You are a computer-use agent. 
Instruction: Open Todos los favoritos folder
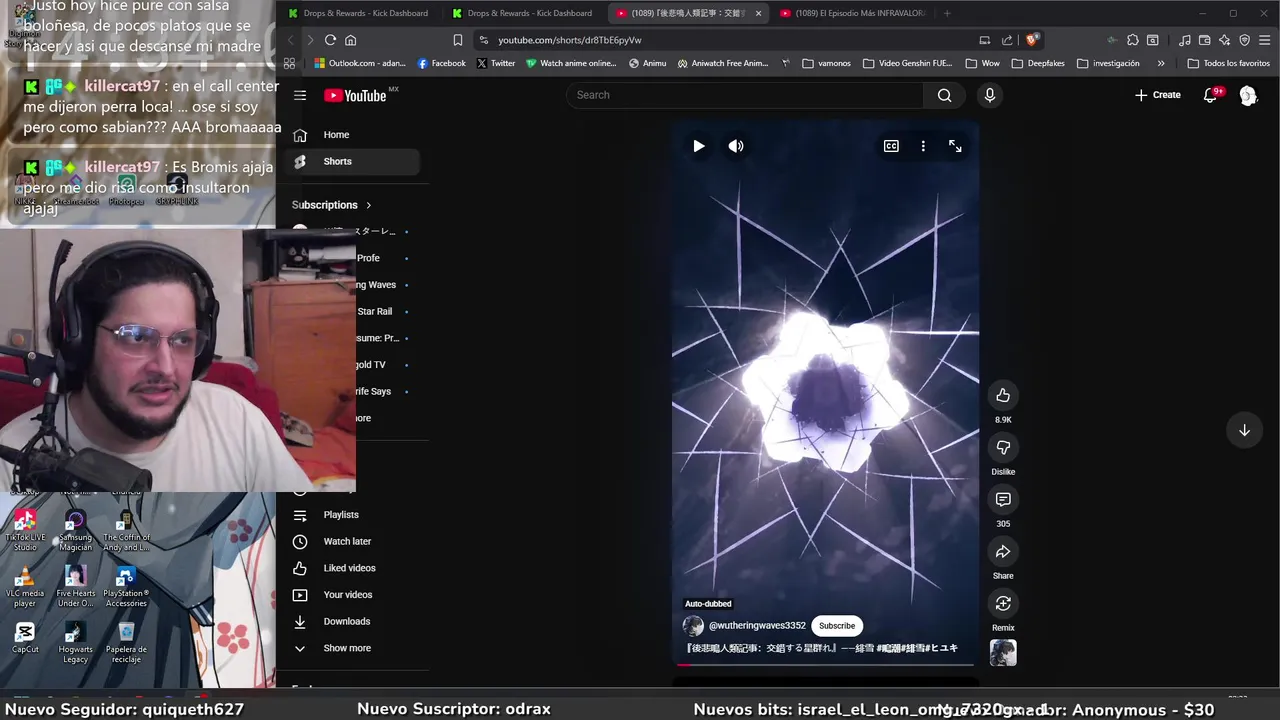point(1229,63)
